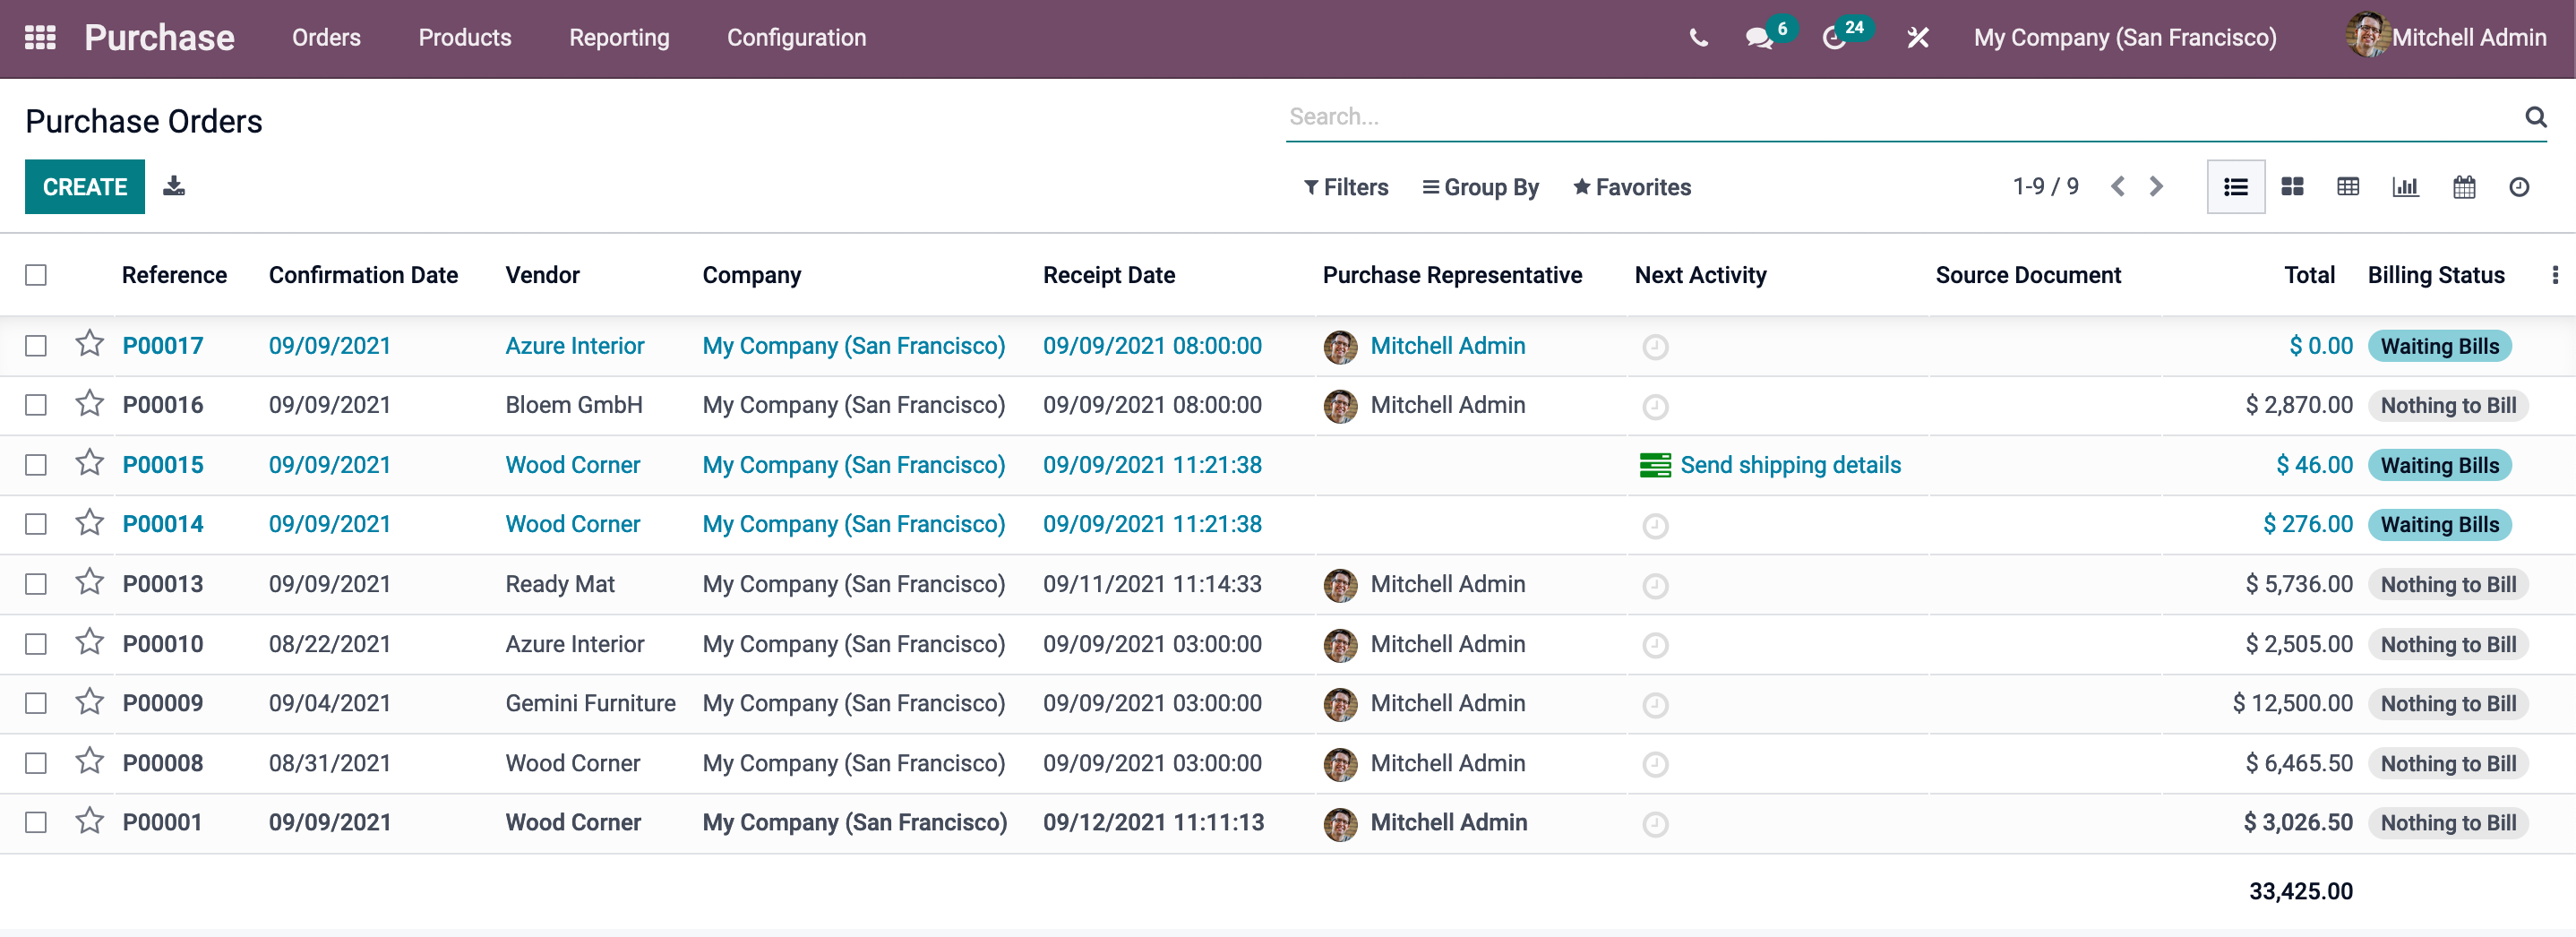
Task: Star purchase order P00016 as favorite
Action: [x=90, y=404]
